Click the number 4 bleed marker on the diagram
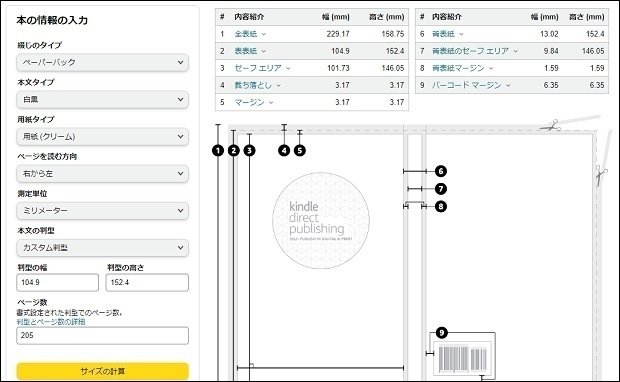 click(x=284, y=150)
